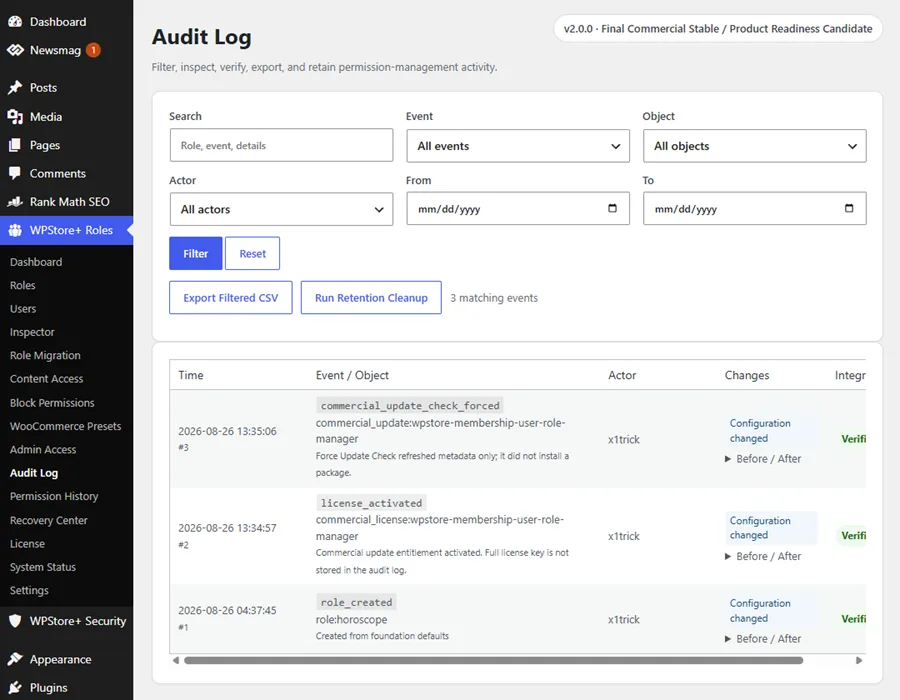Click the Actor column header
This screenshot has width=900, height=700.
[622, 375]
